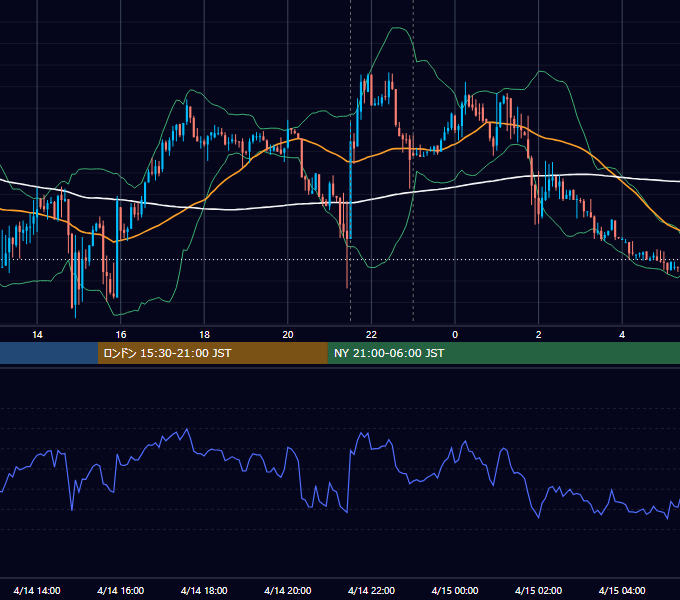This screenshot has width=680, height=600.
Task: Click the 18 hour axis label
Action: coord(204,335)
